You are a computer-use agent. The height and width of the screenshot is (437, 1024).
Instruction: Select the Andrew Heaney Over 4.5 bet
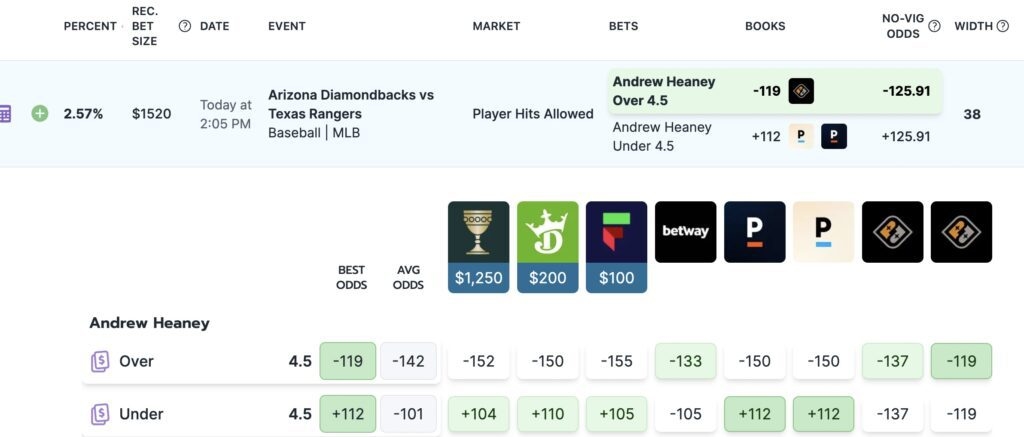(x=775, y=91)
